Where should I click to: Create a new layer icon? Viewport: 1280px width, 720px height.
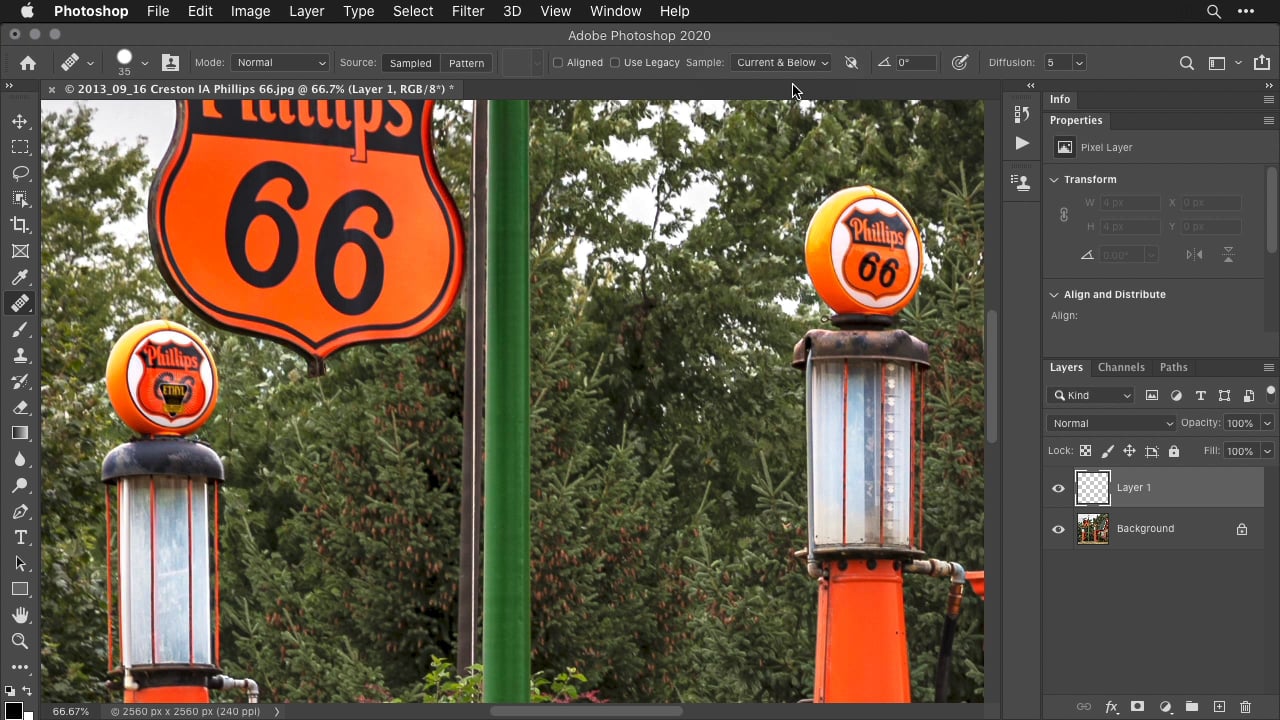1219,707
